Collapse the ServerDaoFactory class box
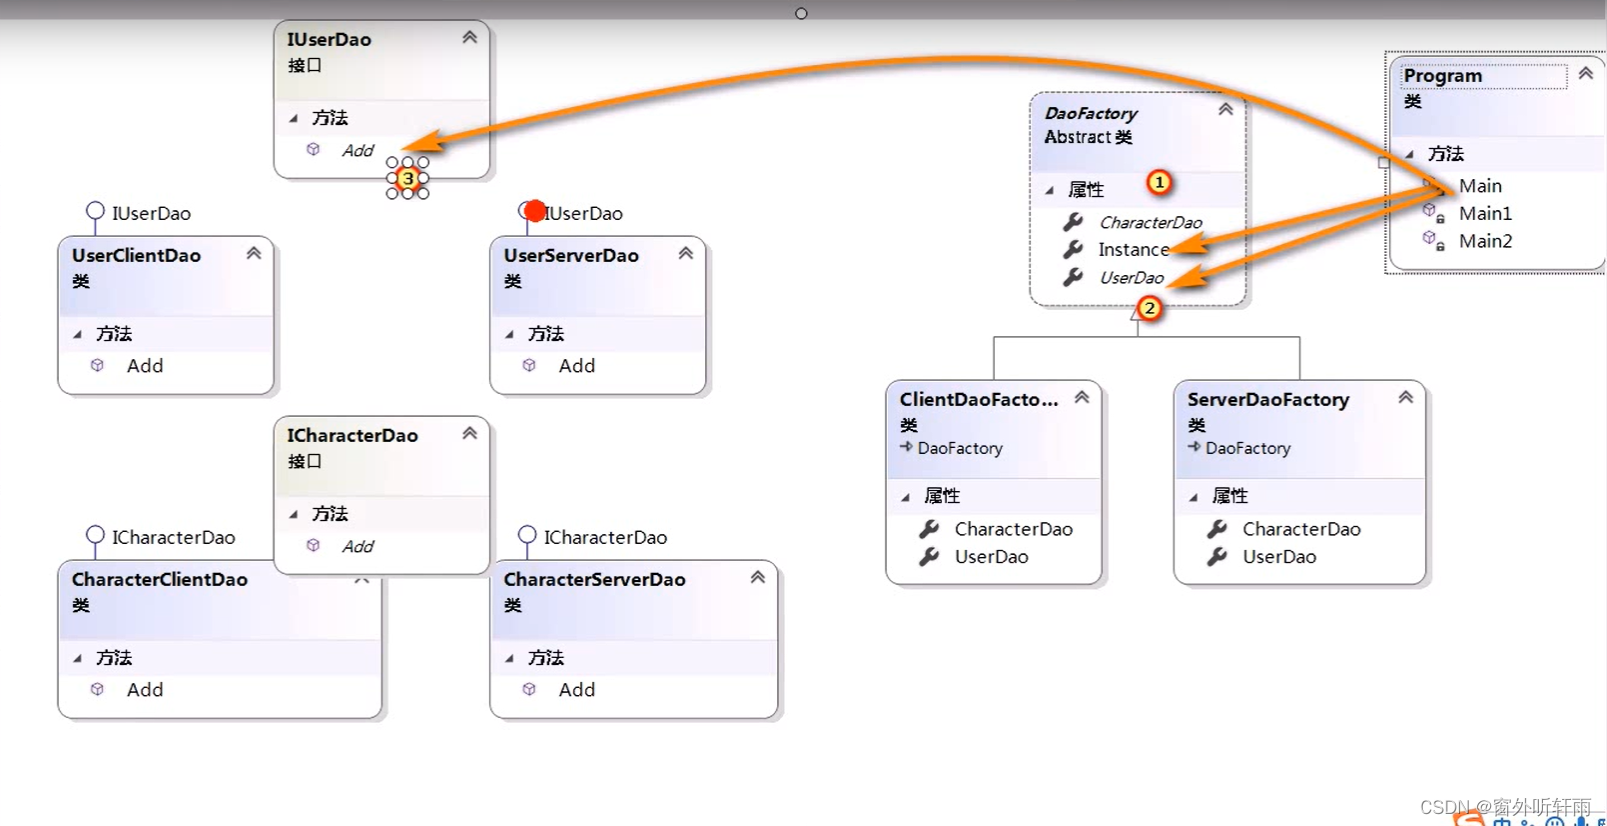Screen dimensions: 1607x826 click(1405, 397)
